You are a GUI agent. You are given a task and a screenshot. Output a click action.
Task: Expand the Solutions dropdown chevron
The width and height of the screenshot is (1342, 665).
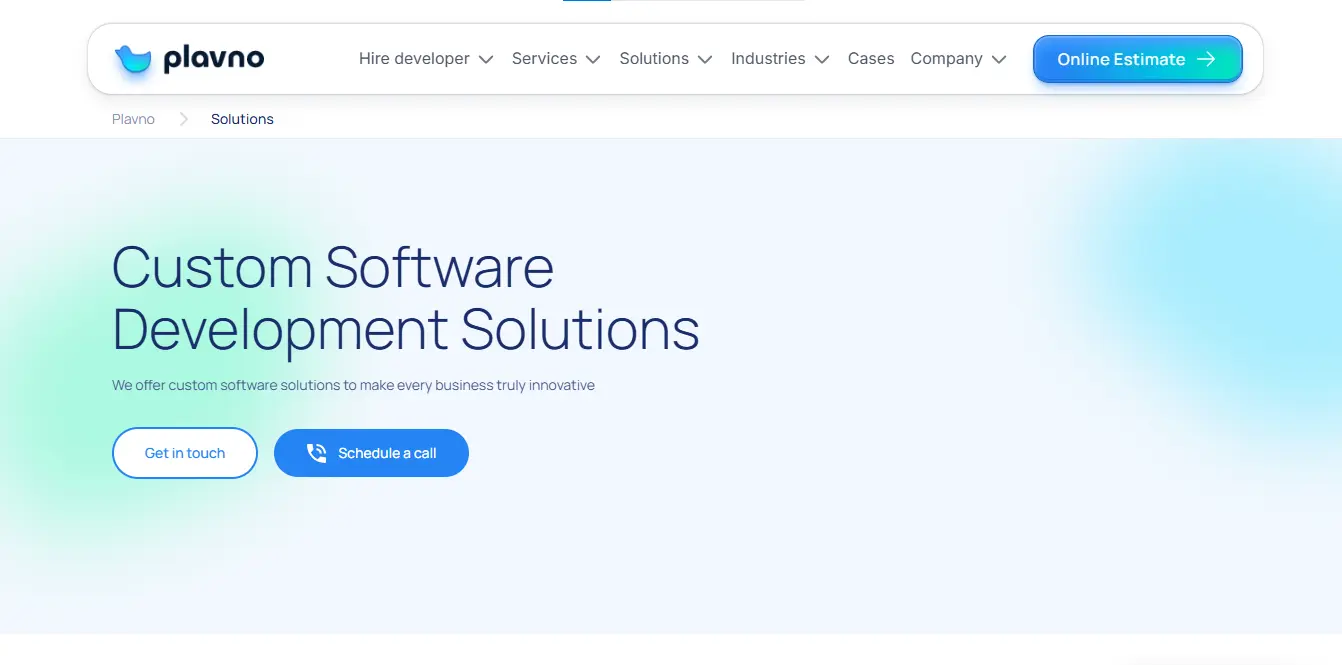(705, 60)
